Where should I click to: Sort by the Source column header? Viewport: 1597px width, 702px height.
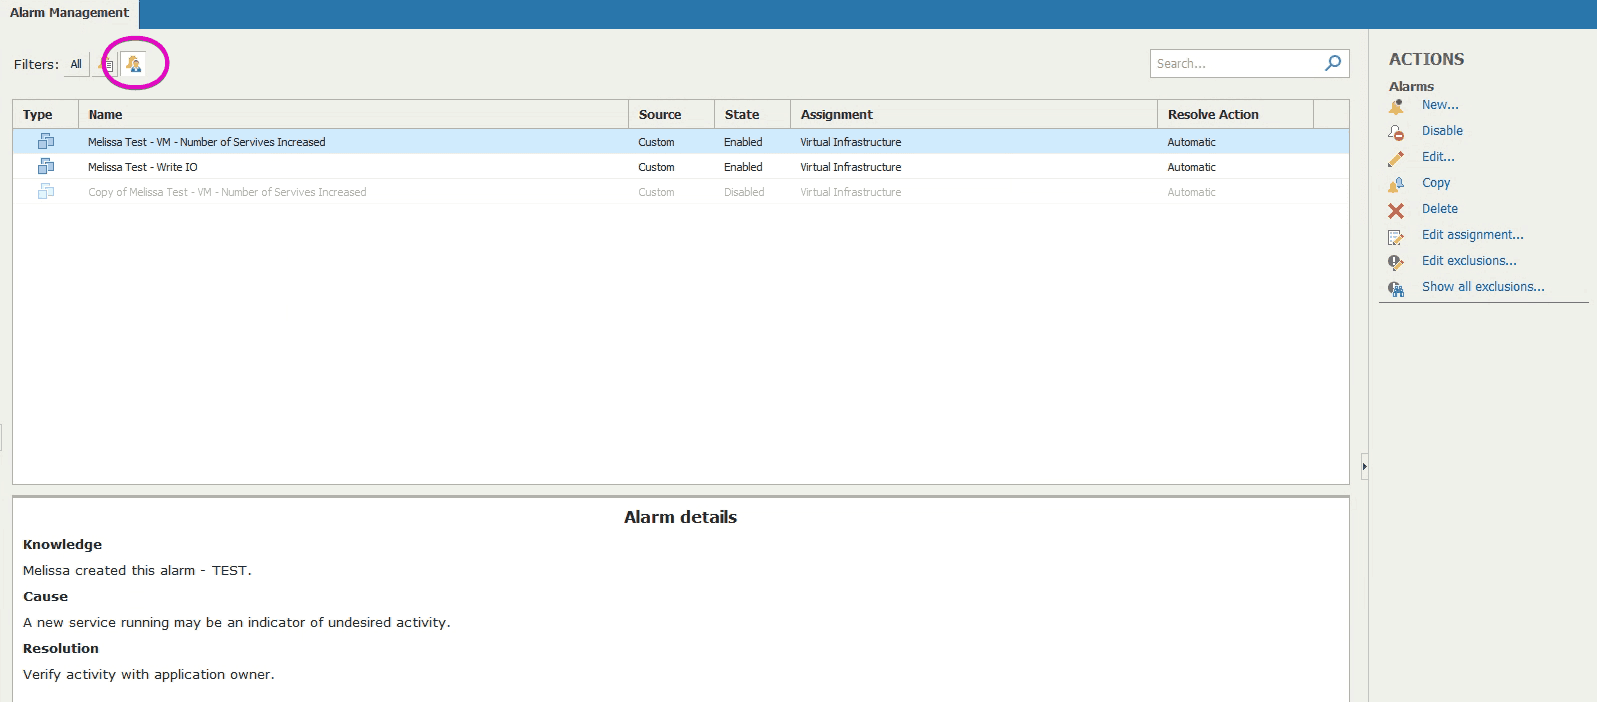pyautogui.click(x=671, y=114)
